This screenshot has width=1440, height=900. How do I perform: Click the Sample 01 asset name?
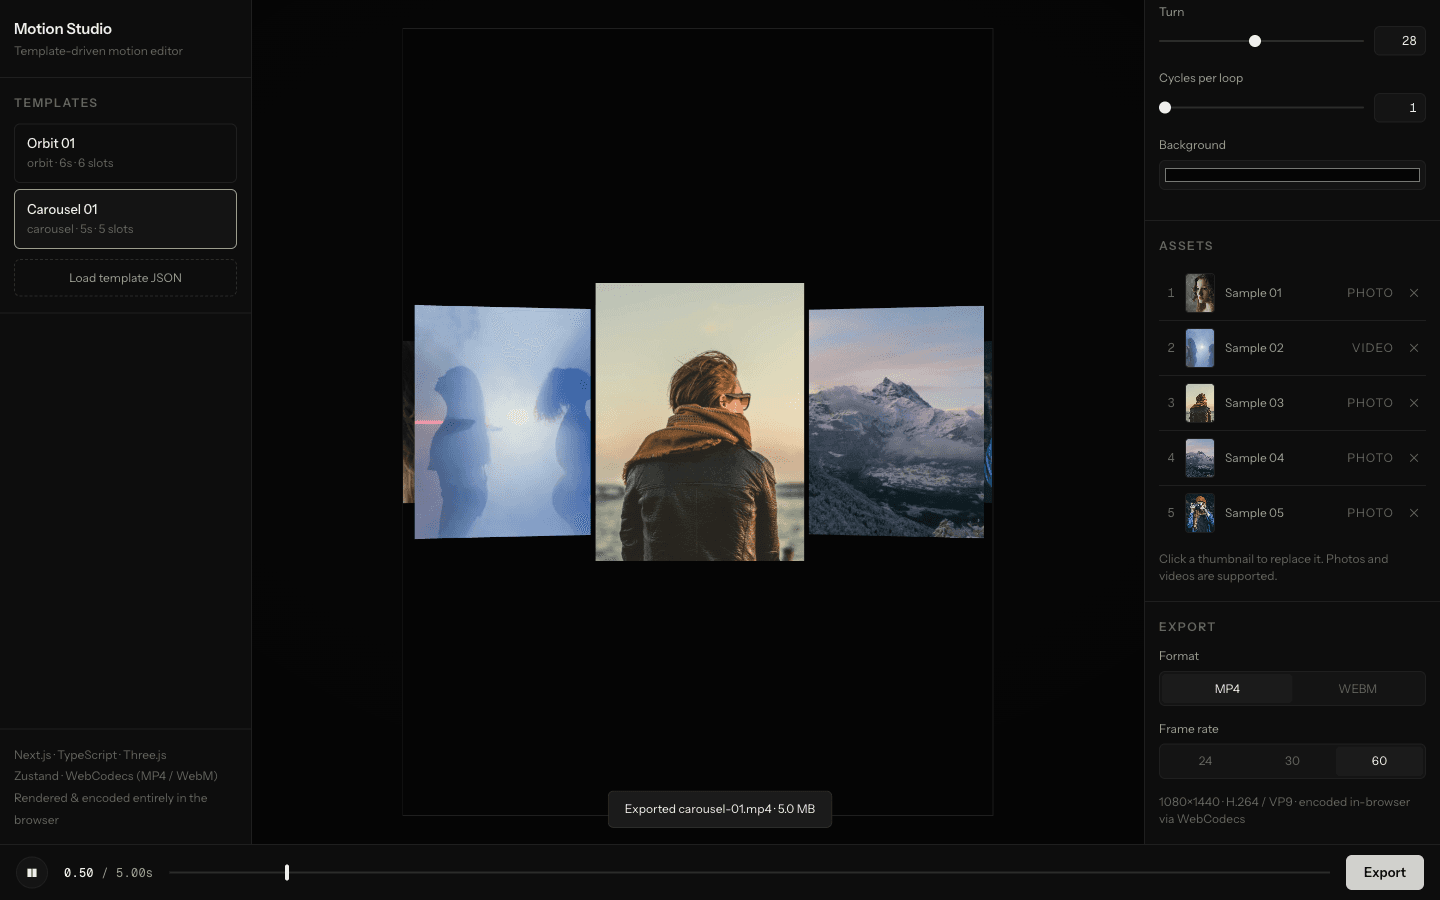(1253, 293)
